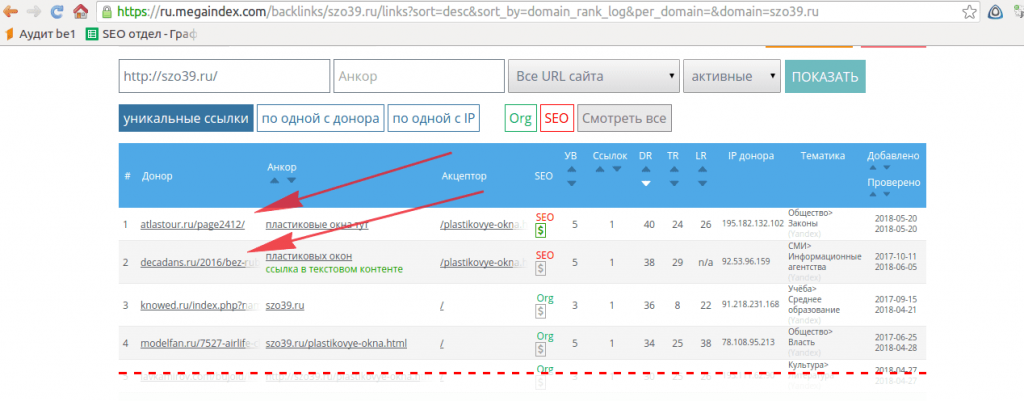
Task: Click the IP 91.218.231.168 cell
Action: [x=750, y=304]
